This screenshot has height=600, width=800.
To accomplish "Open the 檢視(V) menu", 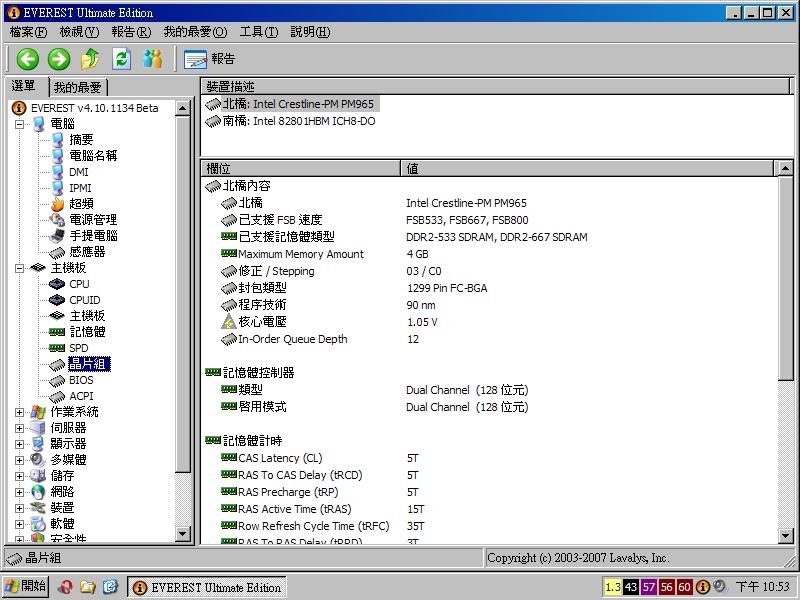I will (79, 32).
